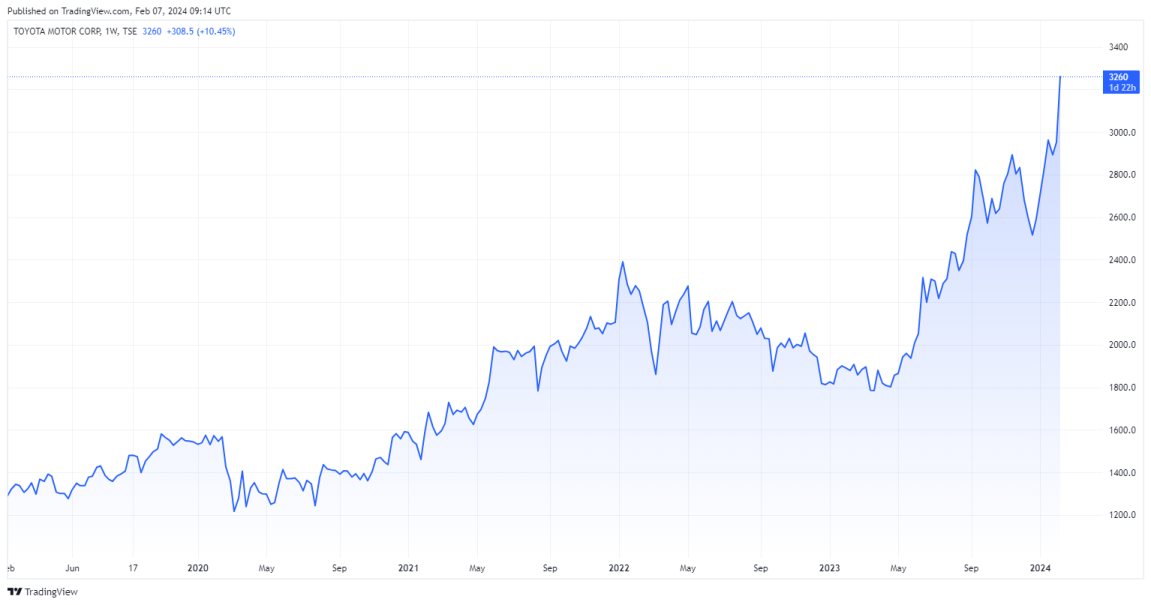Image resolution: width=1151 pixels, height=605 pixels.
Task: Click the Jun label on time axis
Action: pos(71,567)
